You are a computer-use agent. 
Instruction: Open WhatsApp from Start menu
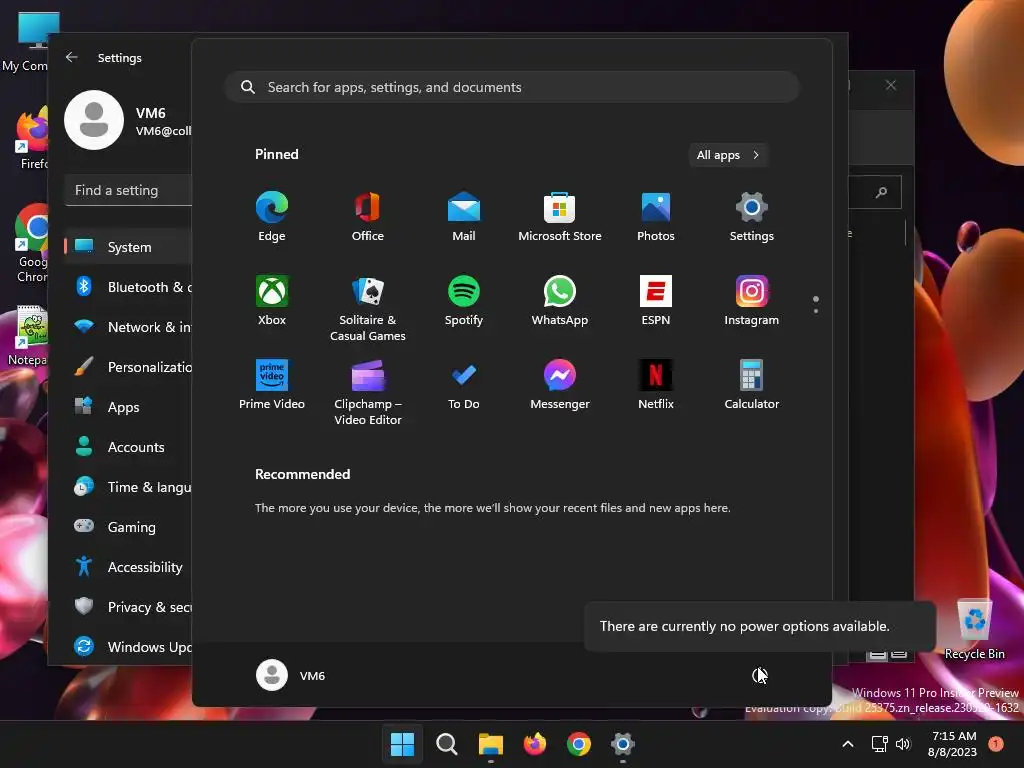[x=560, y=301]
